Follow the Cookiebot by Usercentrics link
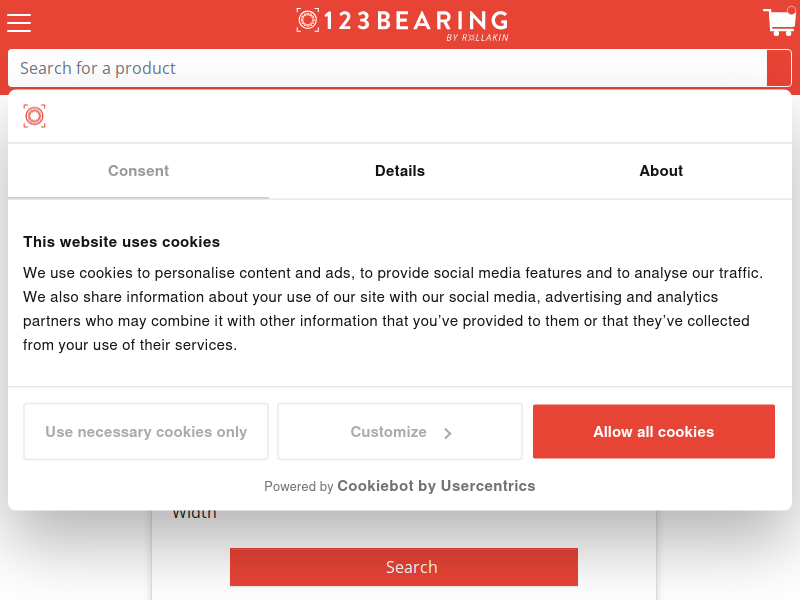The image size is (800, 600). click(x=436, y=486)
